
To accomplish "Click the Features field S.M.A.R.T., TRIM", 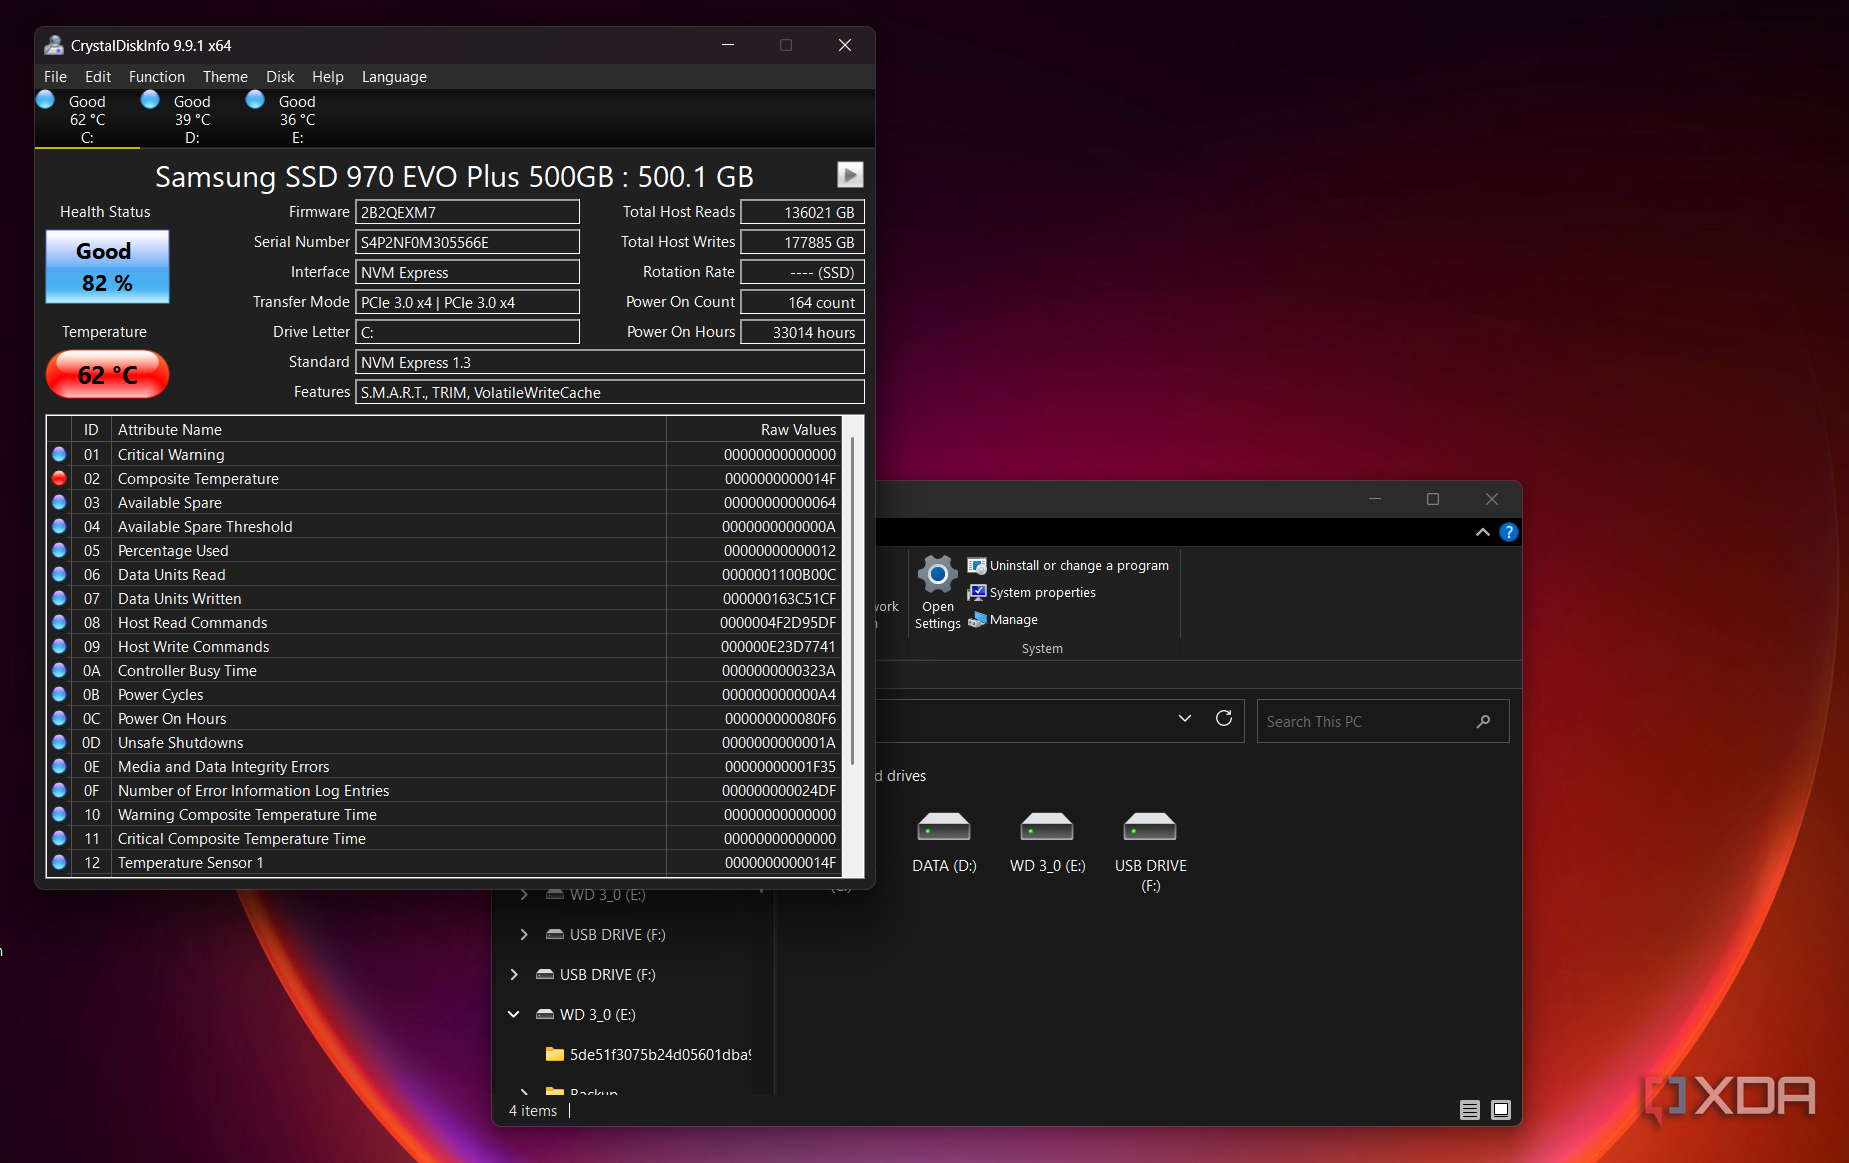I will coord(610,392).
